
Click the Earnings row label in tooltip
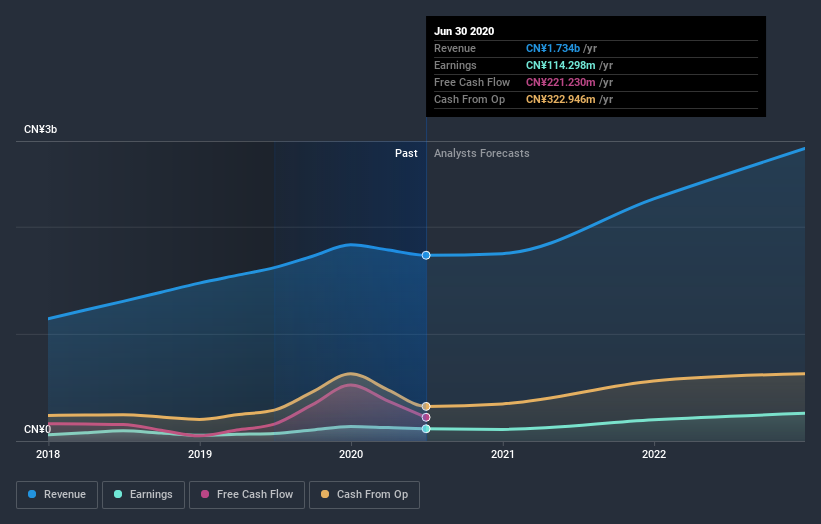click(456, 65)
